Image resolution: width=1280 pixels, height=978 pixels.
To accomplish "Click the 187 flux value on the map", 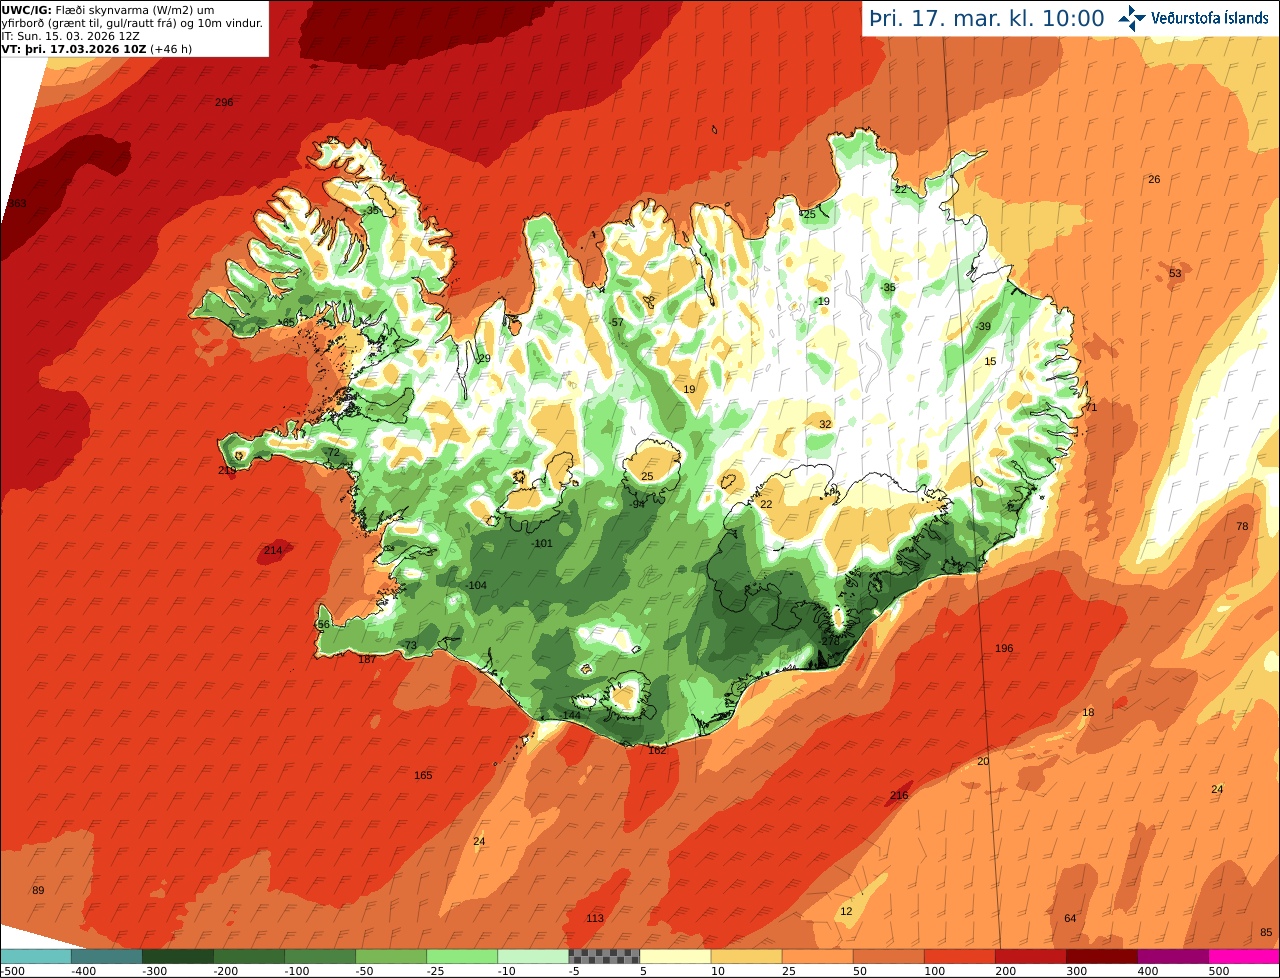I will [x=367, y=659].
